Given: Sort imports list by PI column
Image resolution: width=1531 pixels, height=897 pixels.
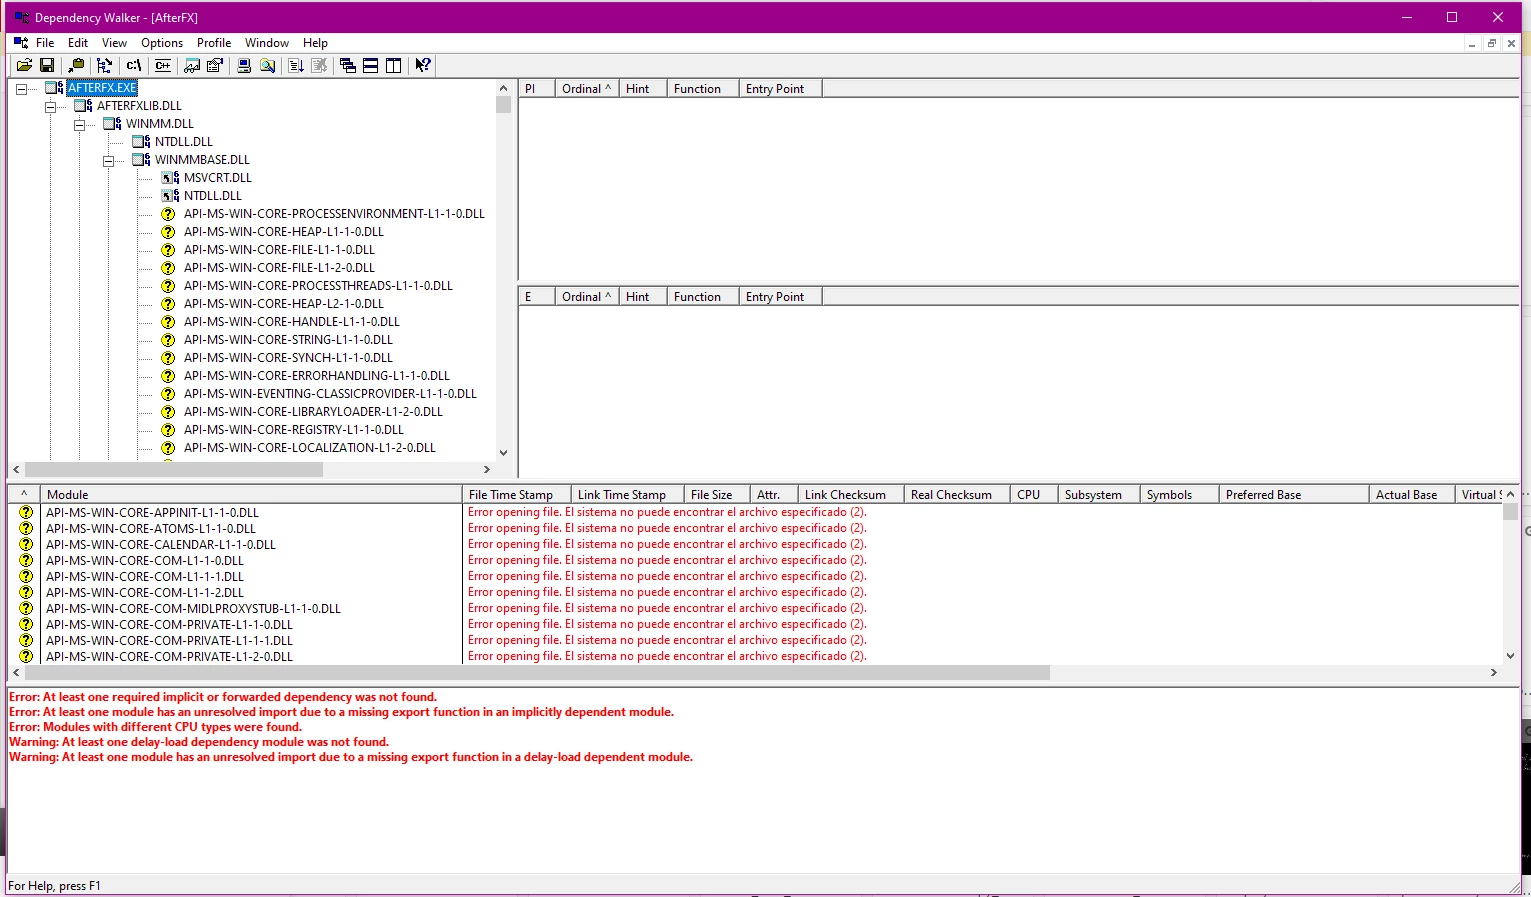Looking at the screenshot, I should click(537, 89).
